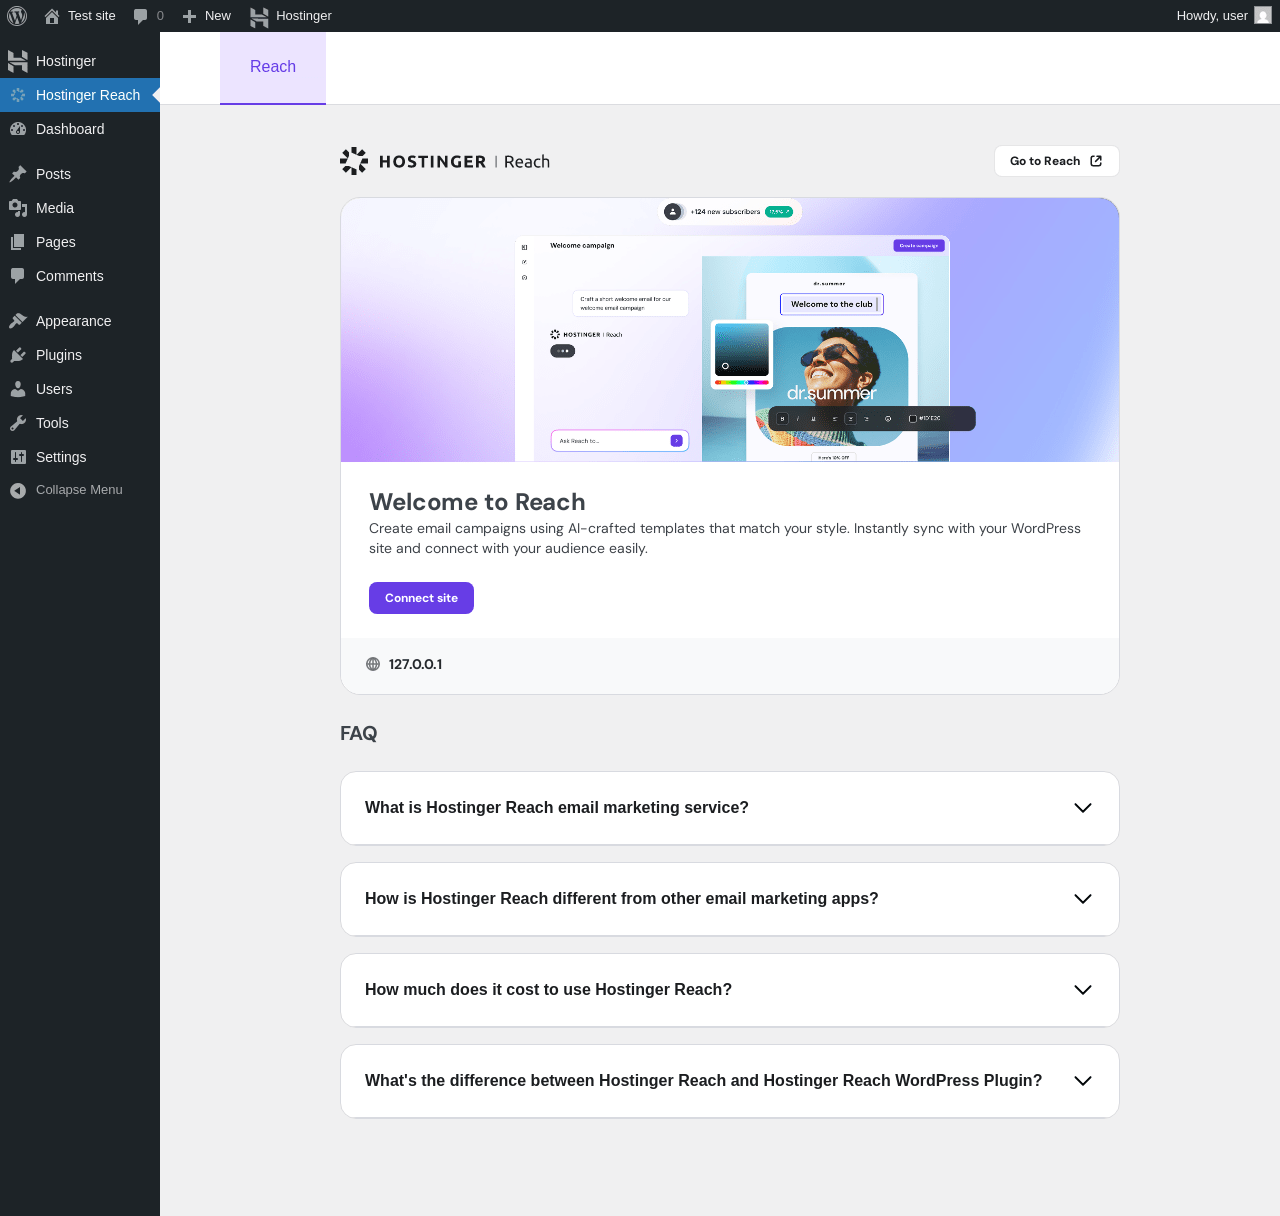Viewport: 1280px width, 1216px height.
Task: Click the Hostinger Reach sidebar icon
Action: point(18,95)
